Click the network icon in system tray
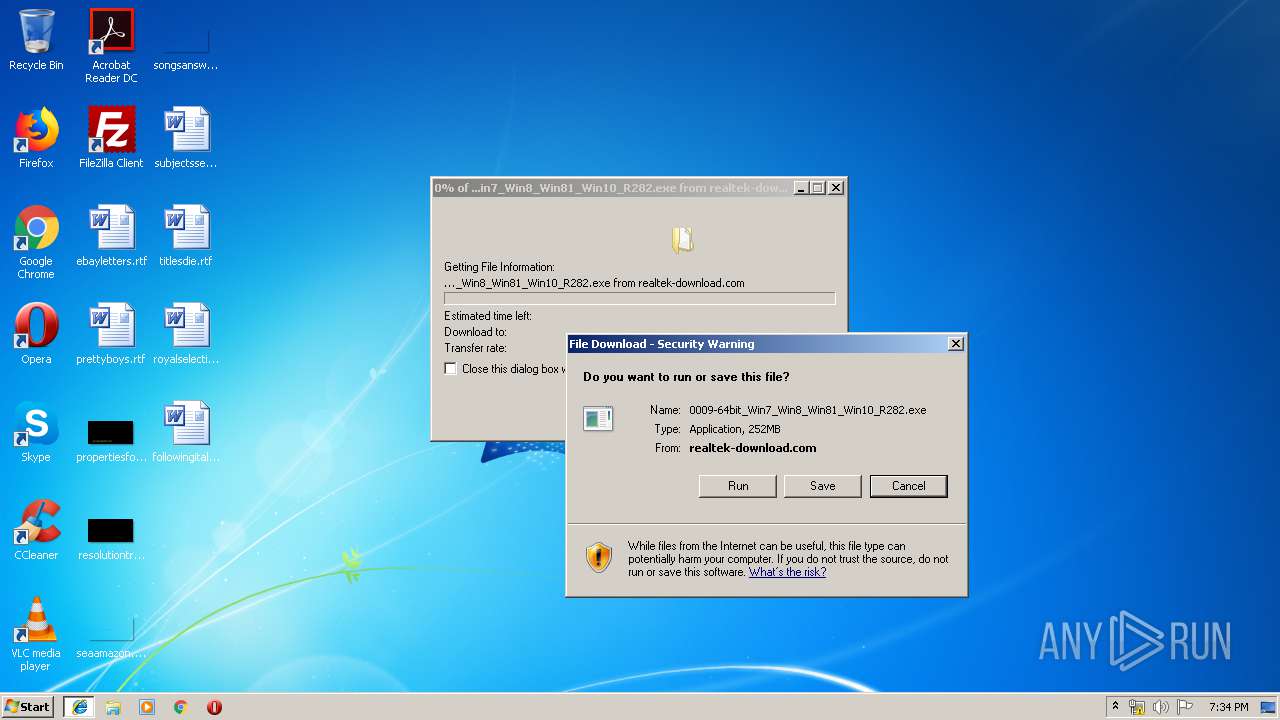Screen dimensions: 1280x720 [1138, 707]
